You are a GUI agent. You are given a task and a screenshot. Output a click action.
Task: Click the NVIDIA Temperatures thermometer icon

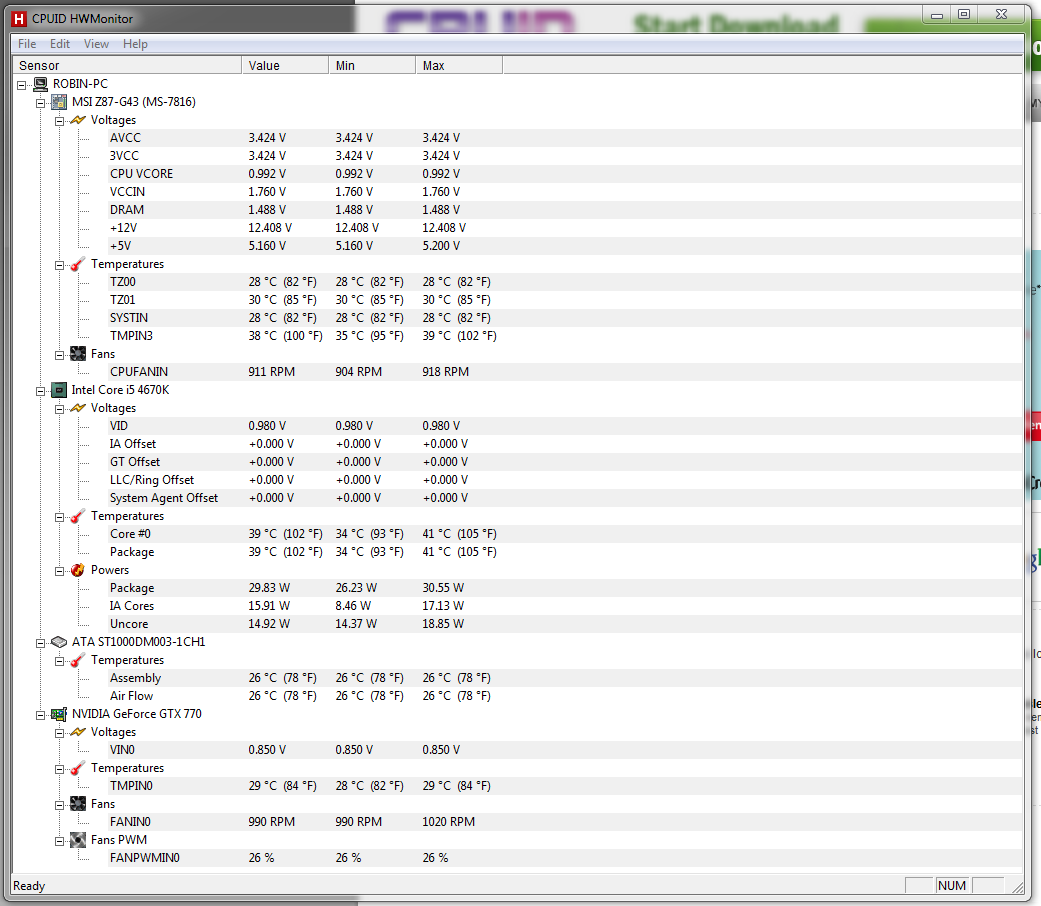coord(78,768)
